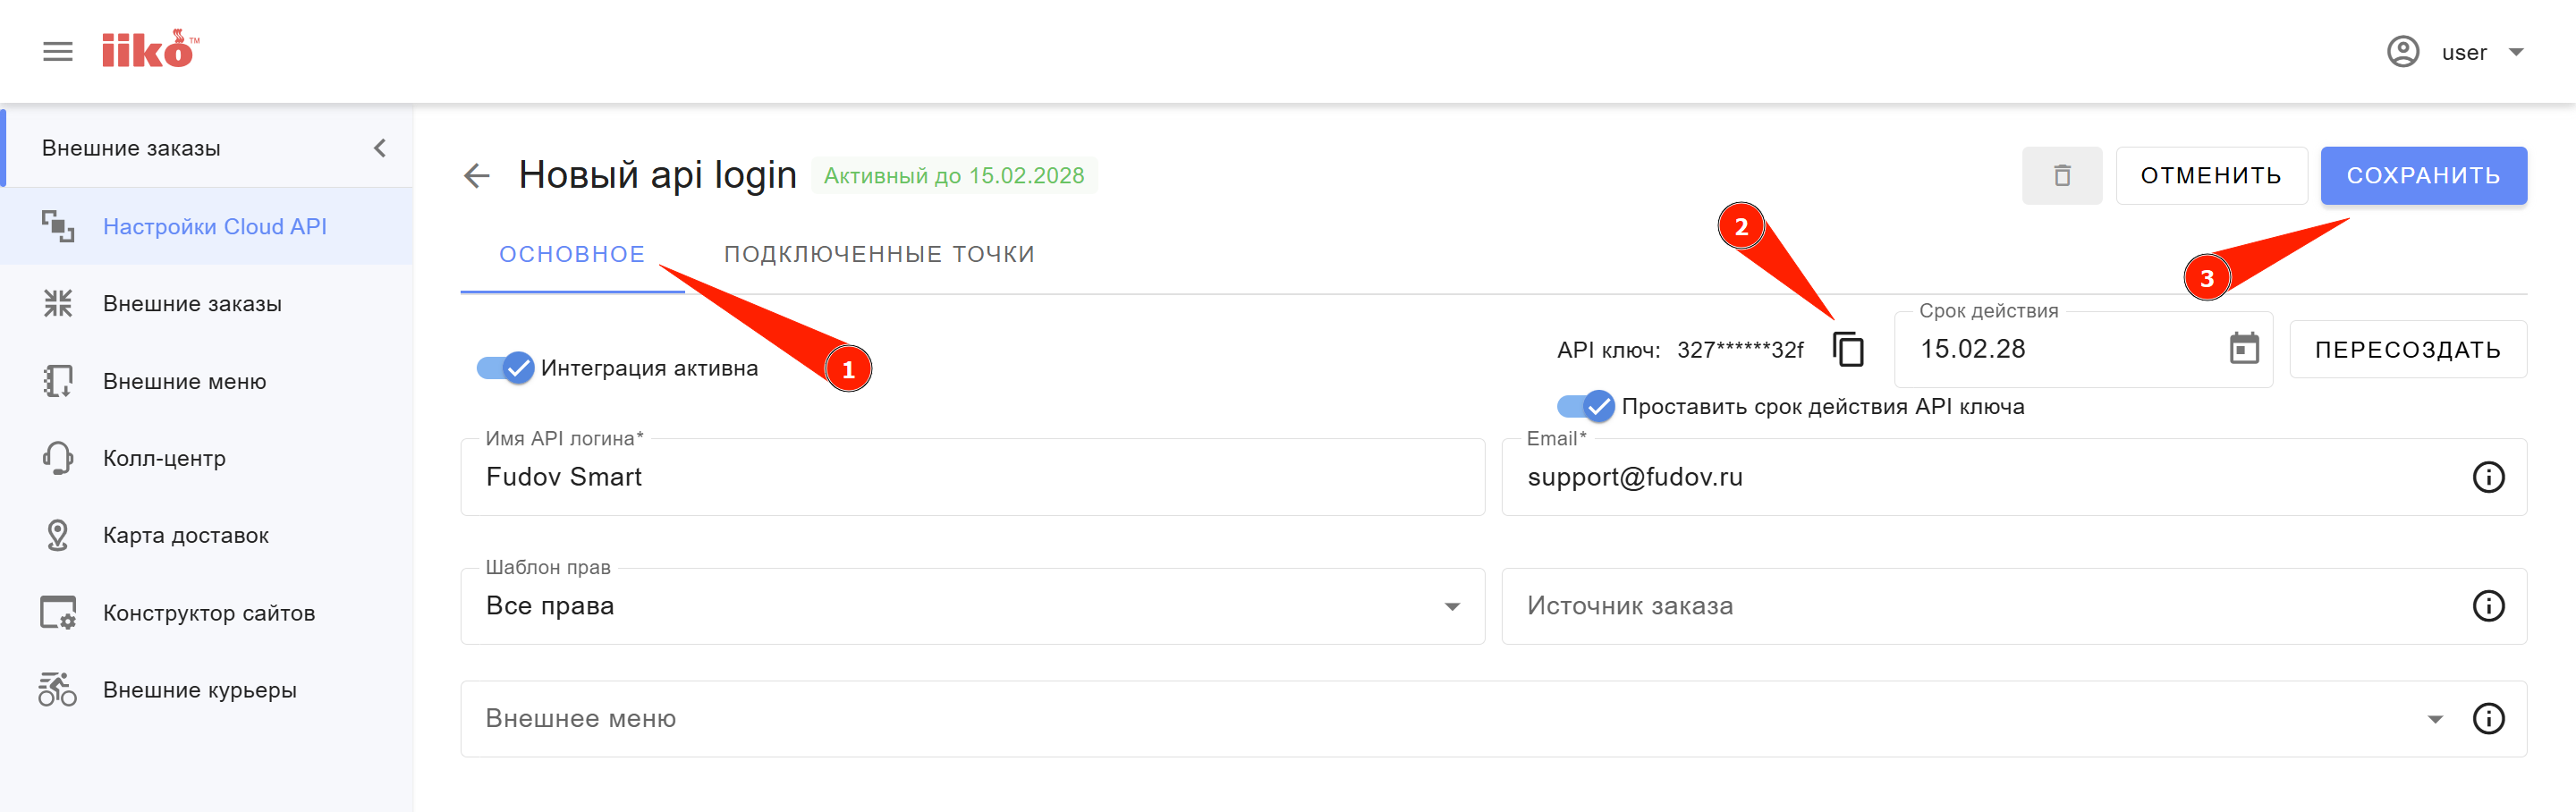Click the delete trash icon button

[x=2061, y=176]
